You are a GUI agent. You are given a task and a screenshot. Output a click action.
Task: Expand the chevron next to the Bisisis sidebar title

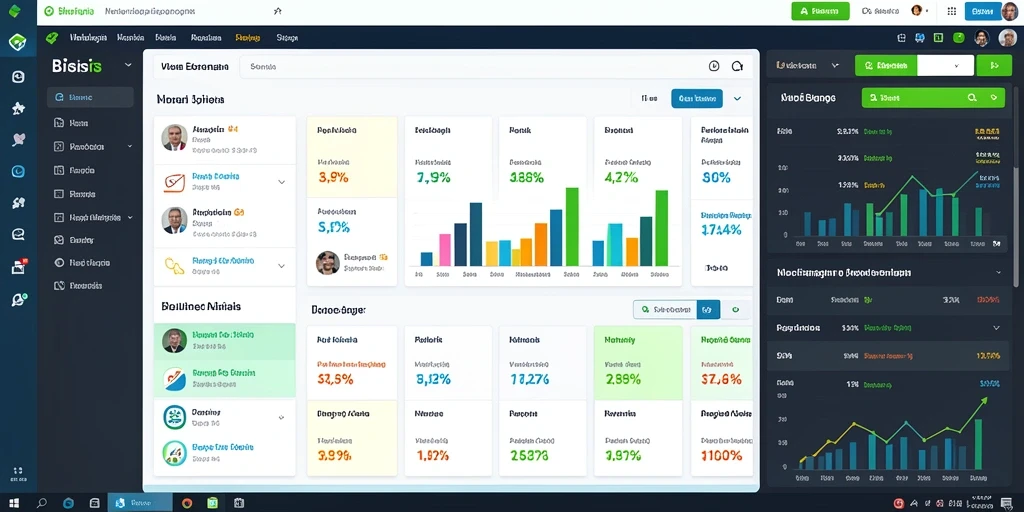coord(128,65)
